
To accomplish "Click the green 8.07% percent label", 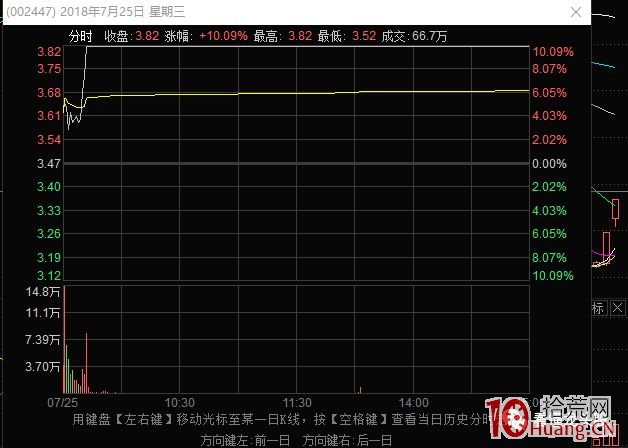I will tap(549, 257).
